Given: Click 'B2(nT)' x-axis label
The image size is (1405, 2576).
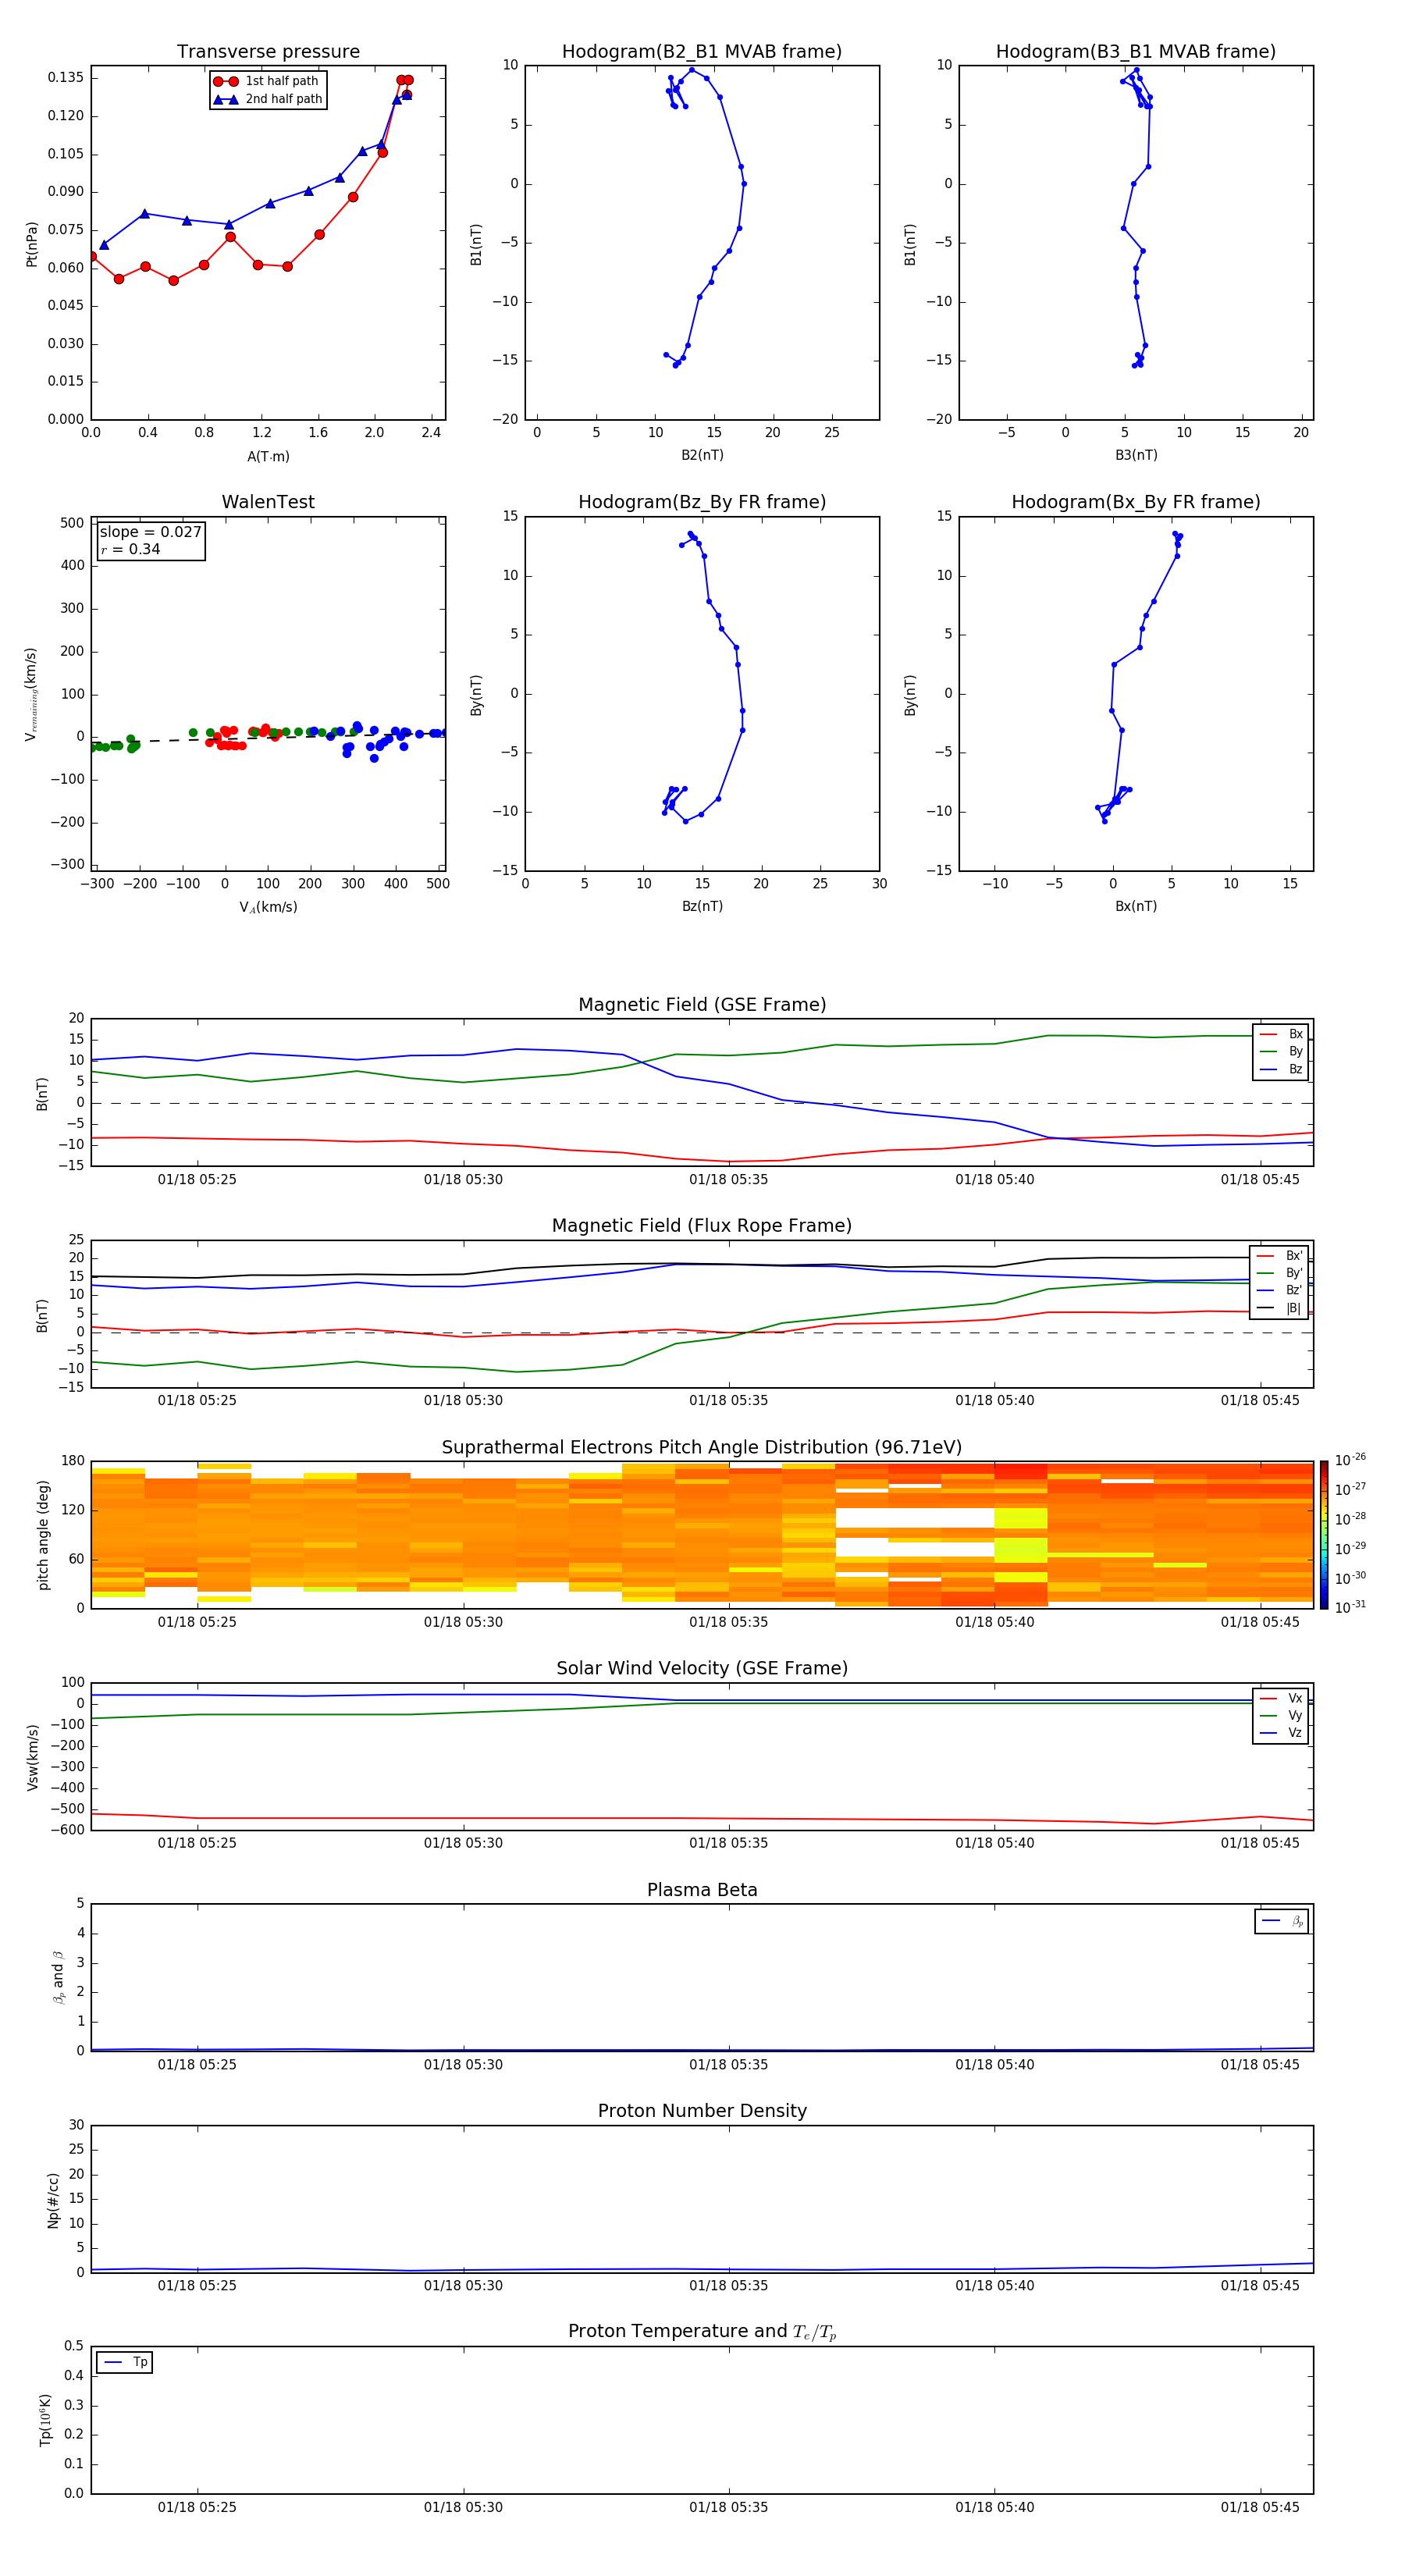Looking at the screenshot, I should 702,455.
